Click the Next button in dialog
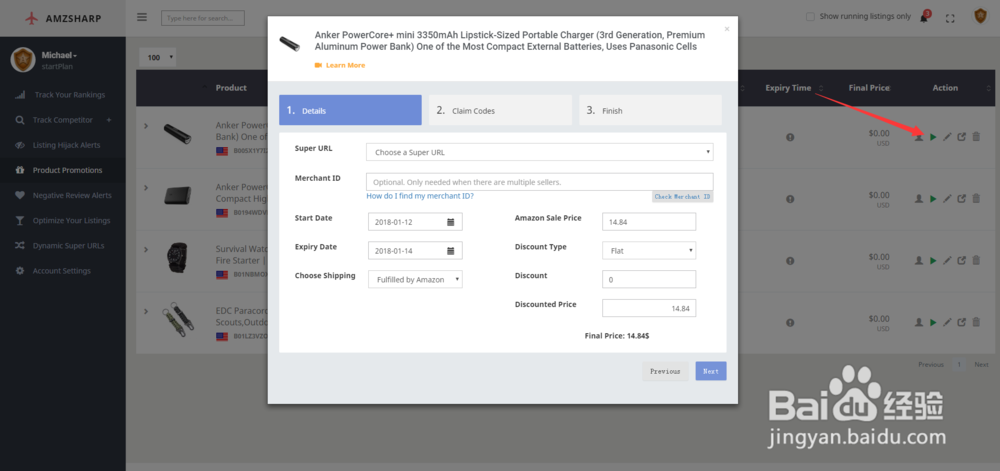 point(710,371)
